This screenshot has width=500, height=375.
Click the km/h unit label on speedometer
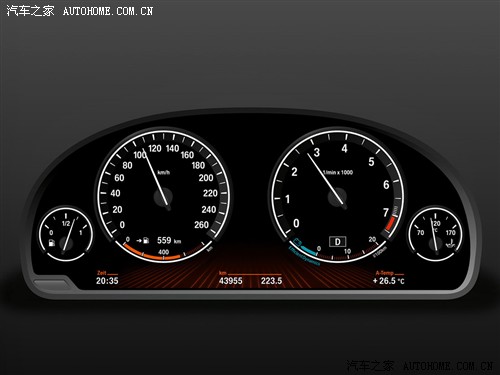163,172
